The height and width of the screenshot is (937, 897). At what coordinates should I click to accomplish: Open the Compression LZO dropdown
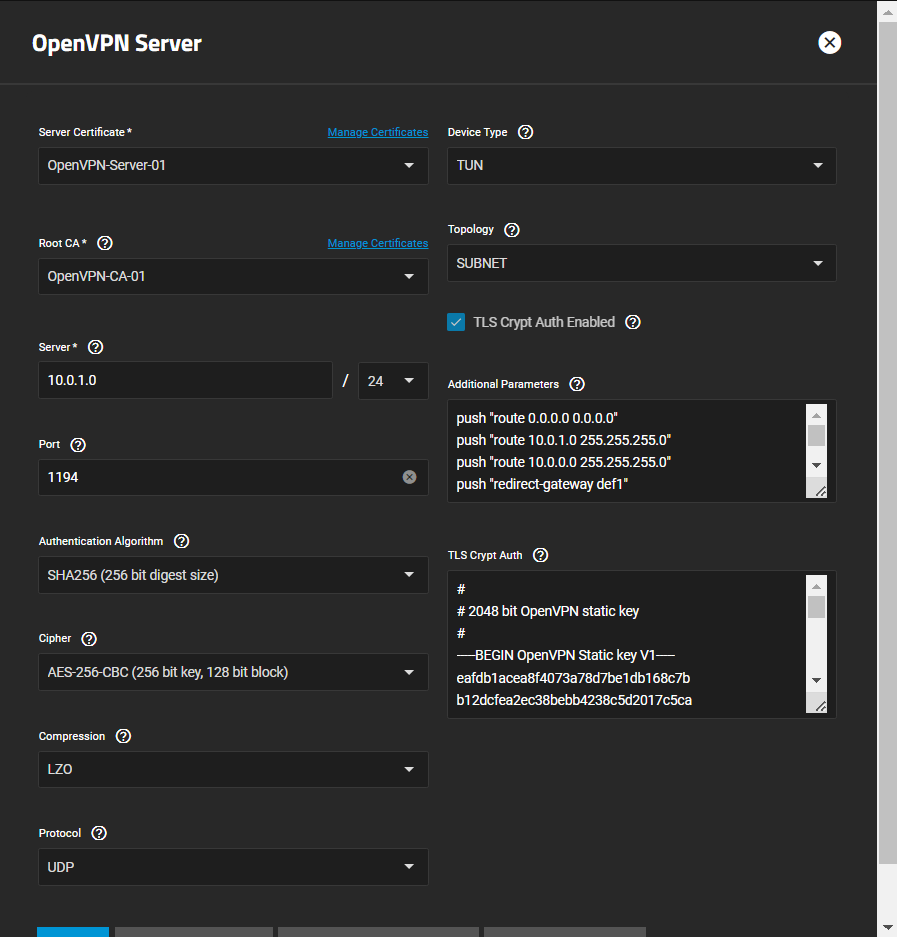(x=233, y=769)
